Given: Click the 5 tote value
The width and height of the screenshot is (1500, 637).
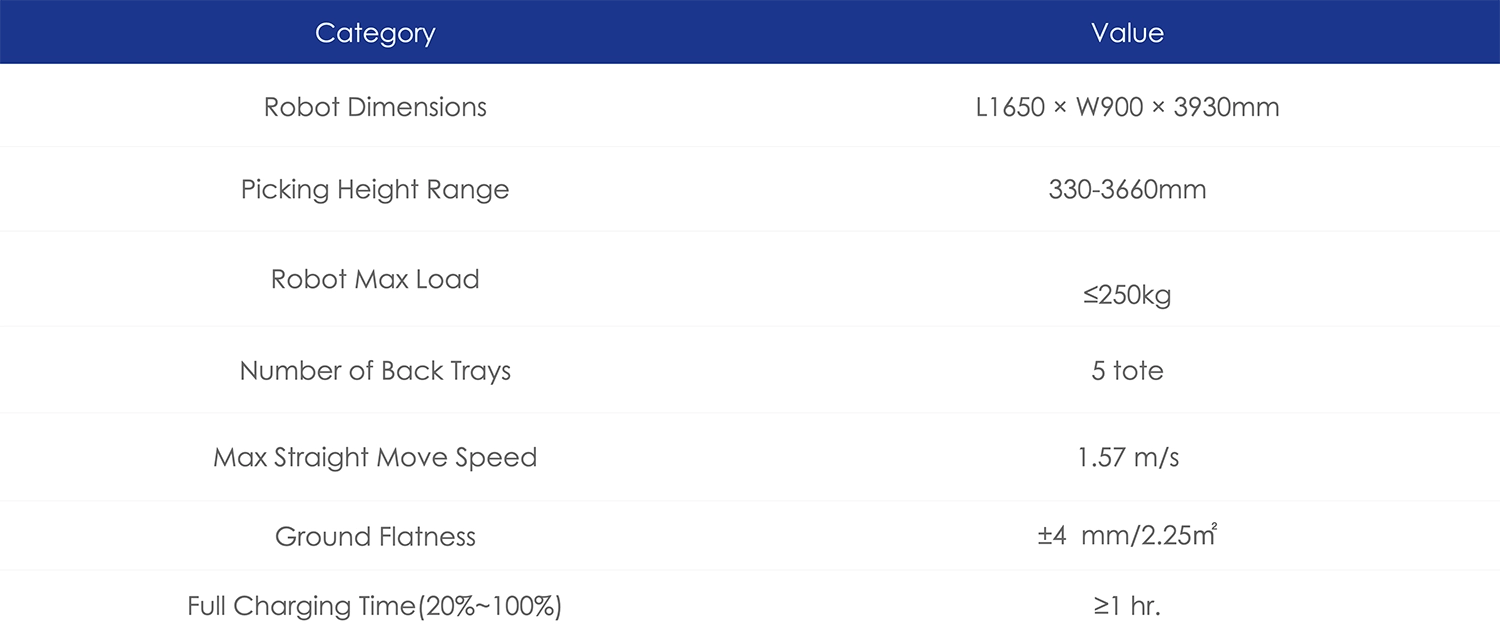Looking at the screenshot, I should click(x=1127, y=371).
